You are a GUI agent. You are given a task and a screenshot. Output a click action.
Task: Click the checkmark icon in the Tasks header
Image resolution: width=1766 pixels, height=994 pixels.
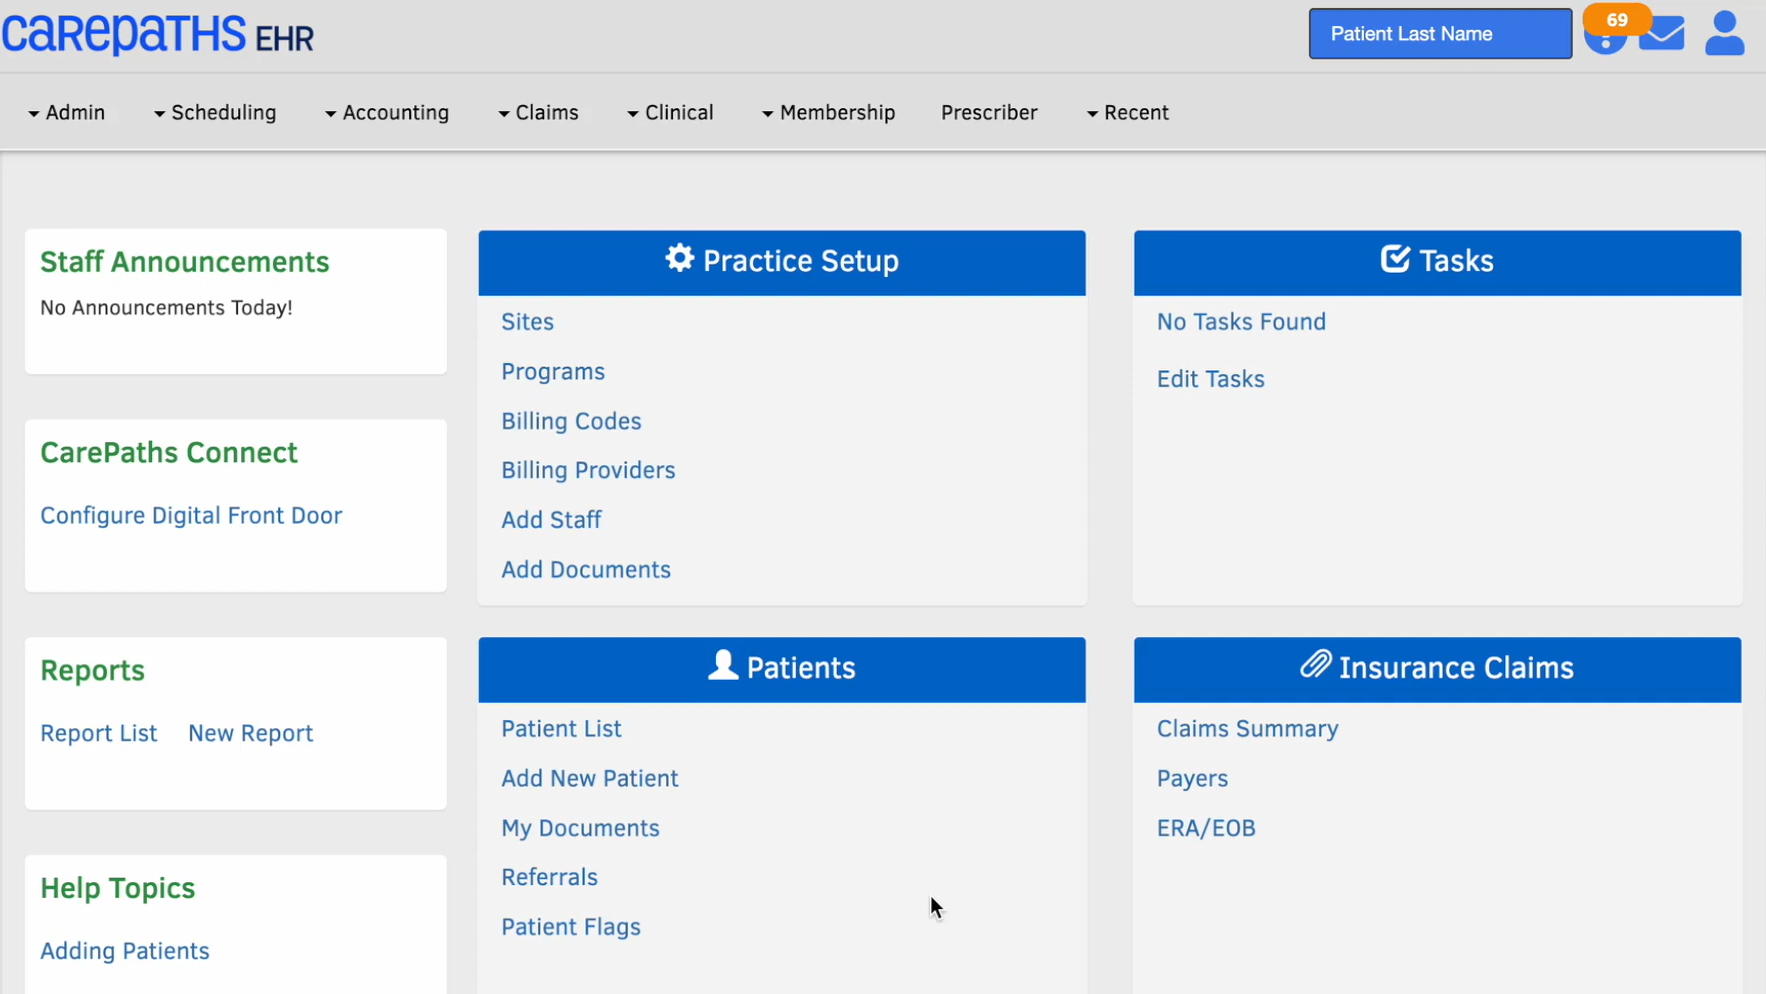click(x=1395, y=259)
